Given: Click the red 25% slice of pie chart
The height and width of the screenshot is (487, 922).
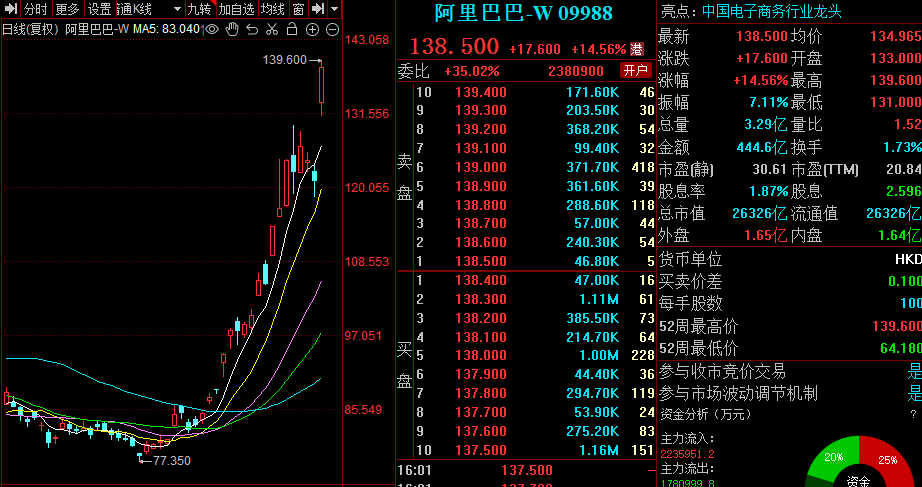Looking at the screenshot, I should click(x=885, y=459).
